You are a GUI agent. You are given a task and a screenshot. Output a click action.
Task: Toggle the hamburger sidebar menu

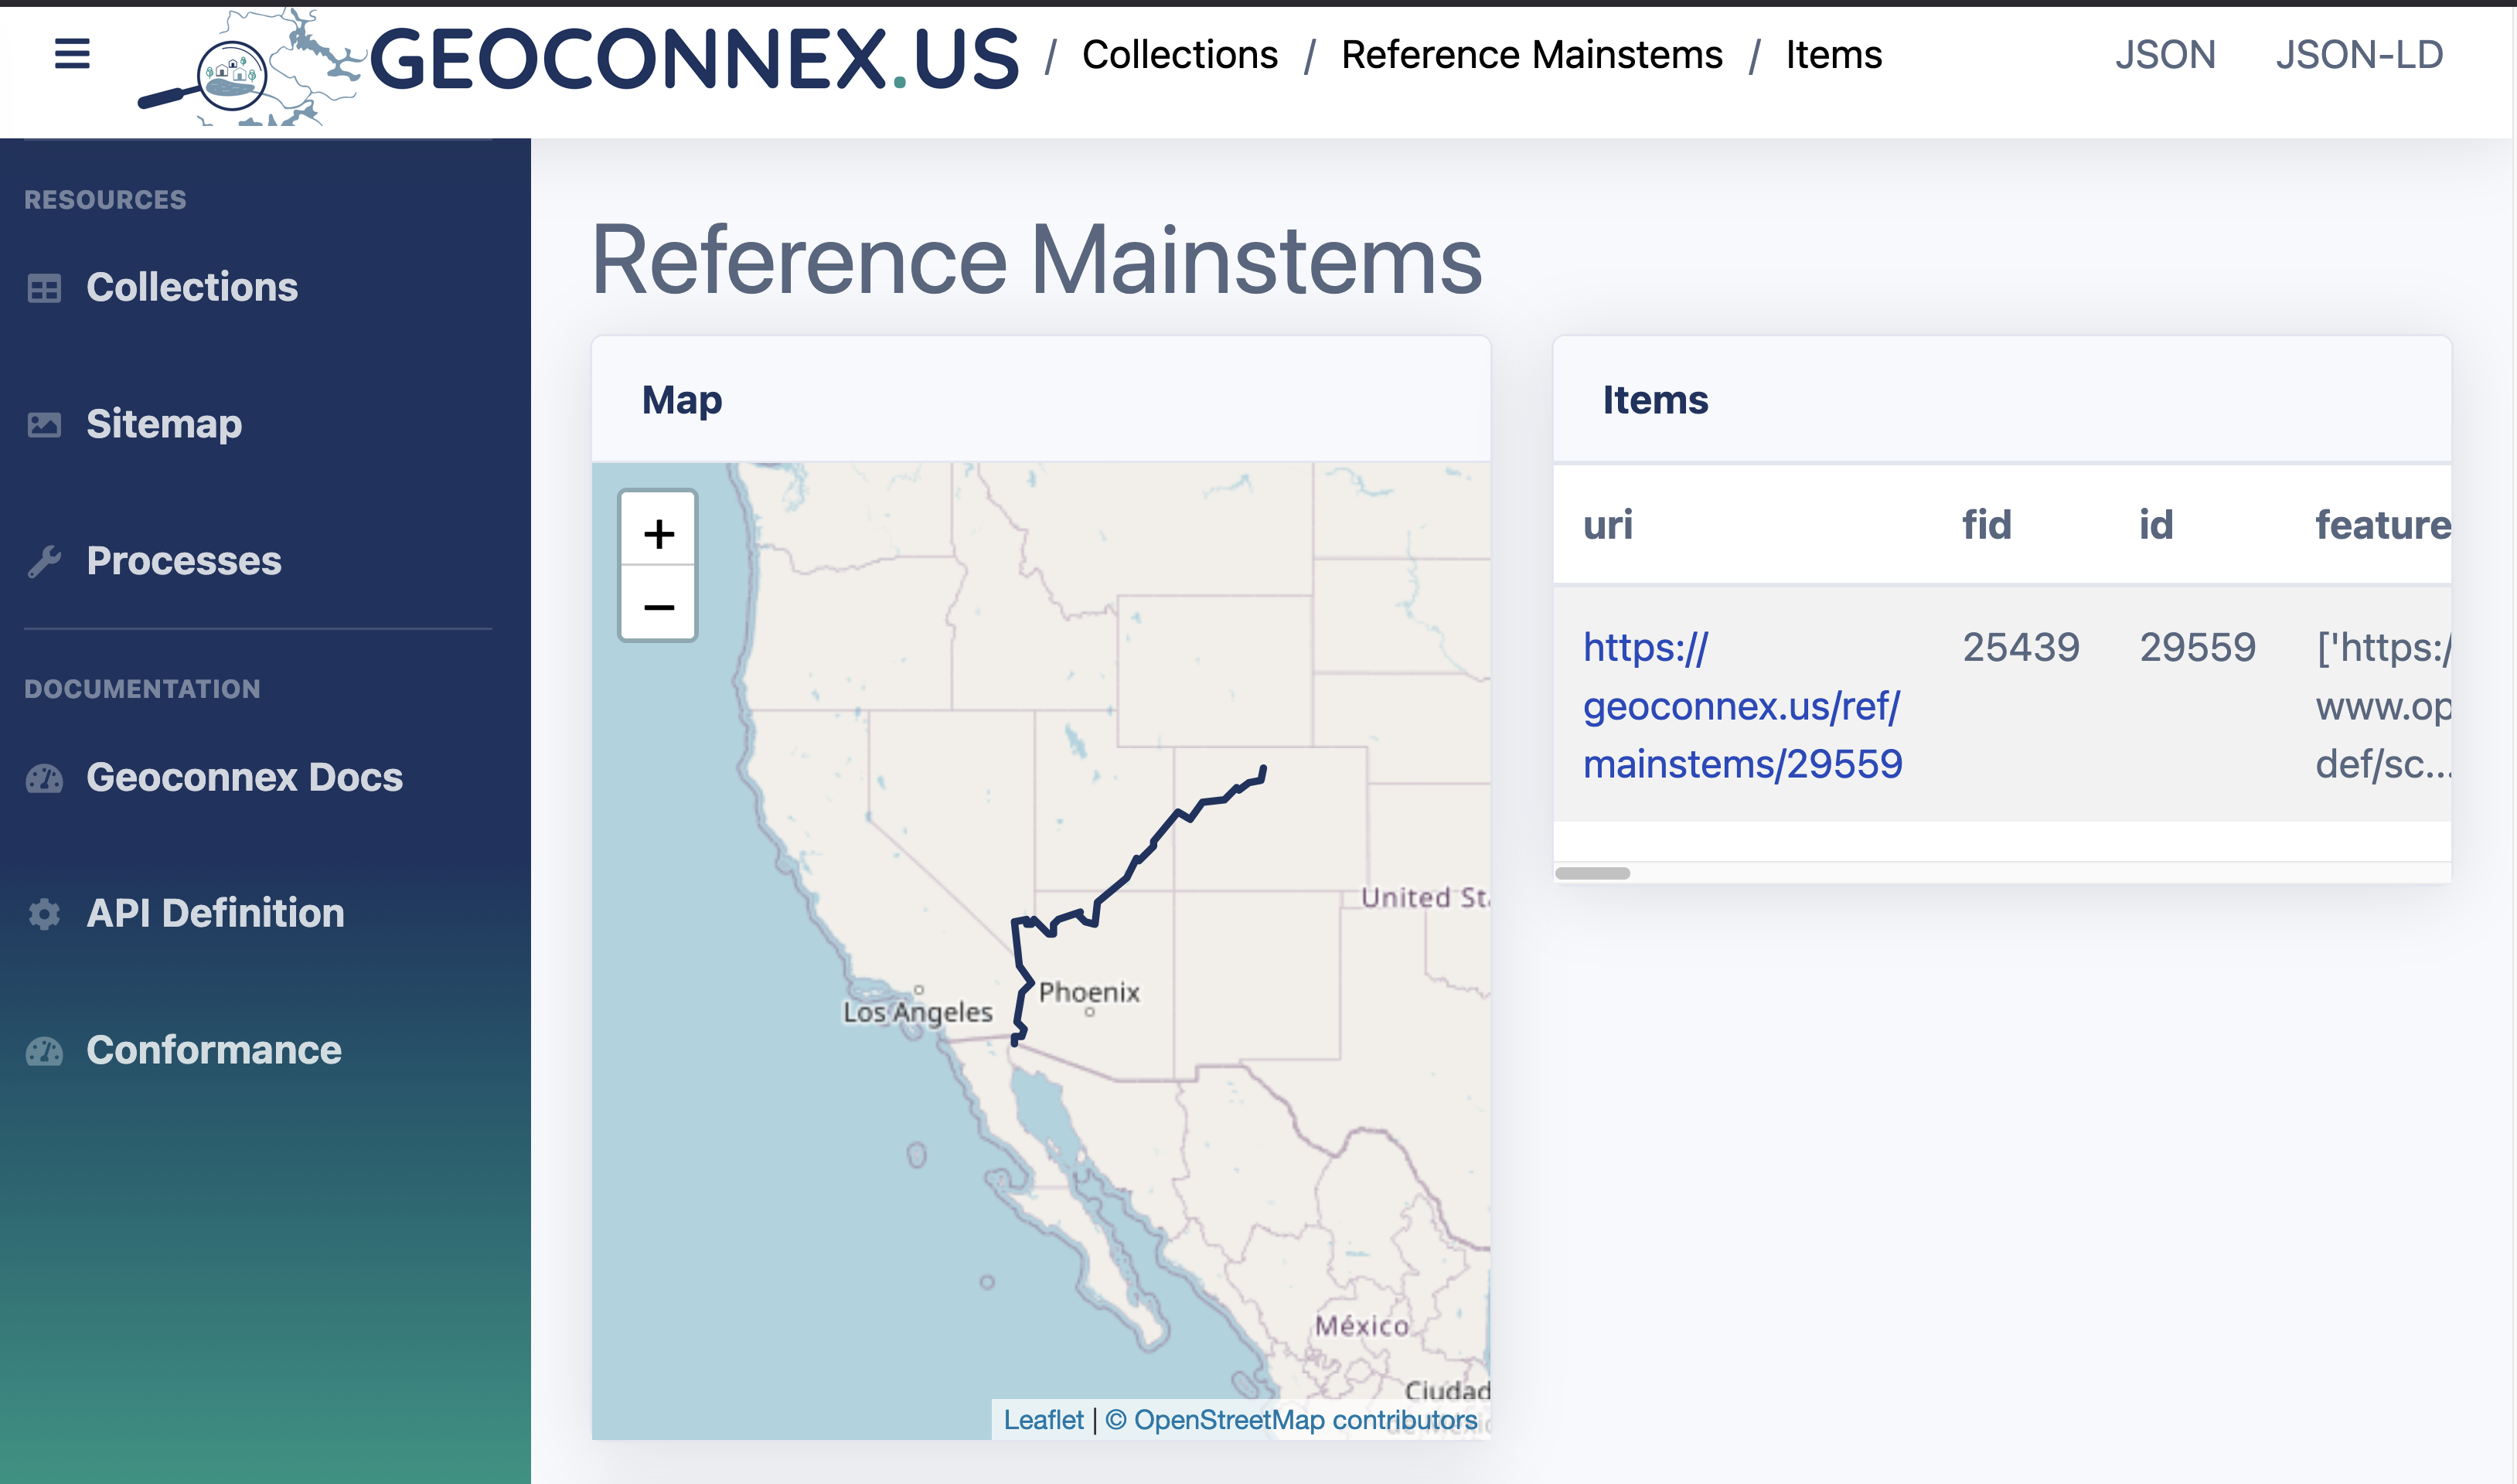(72, 53)
